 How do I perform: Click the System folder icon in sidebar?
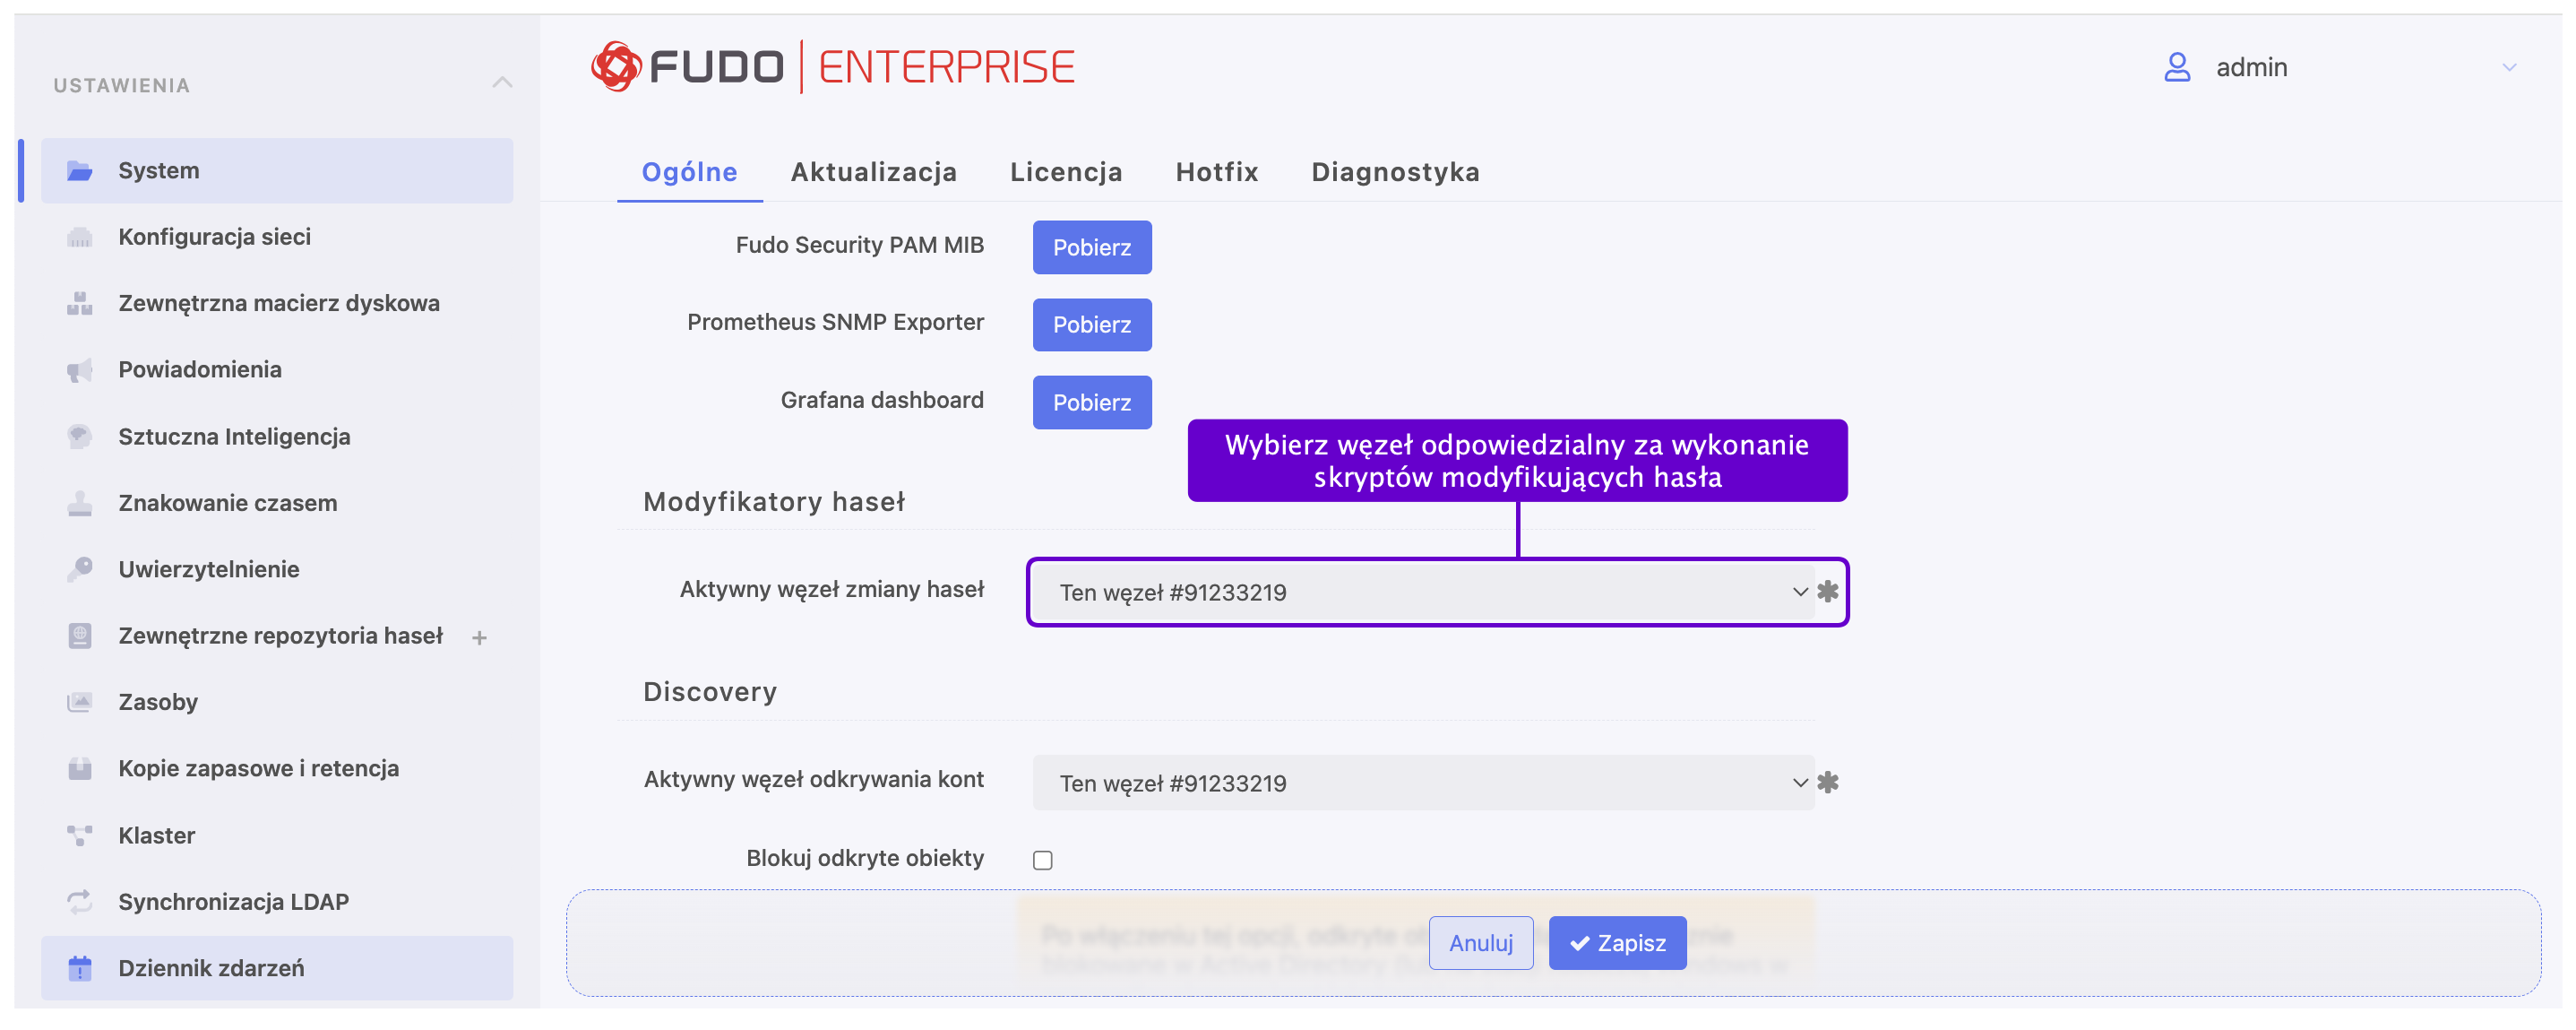pyautogui.click(x=80, y=171)
